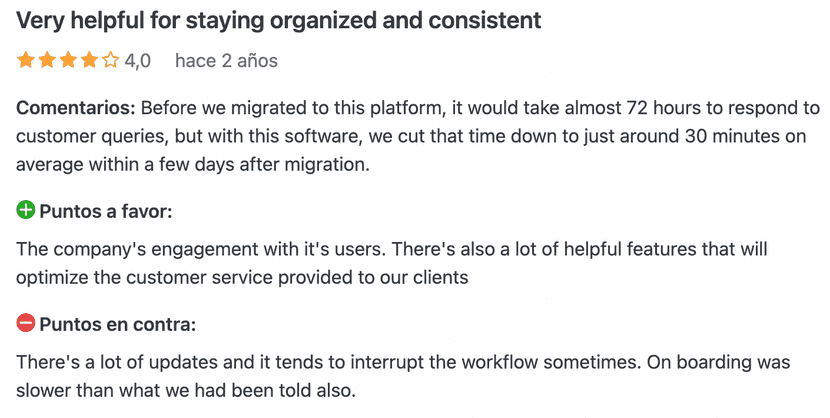Click the first filled orange star
830x418 pixels.
coord(25,61)
